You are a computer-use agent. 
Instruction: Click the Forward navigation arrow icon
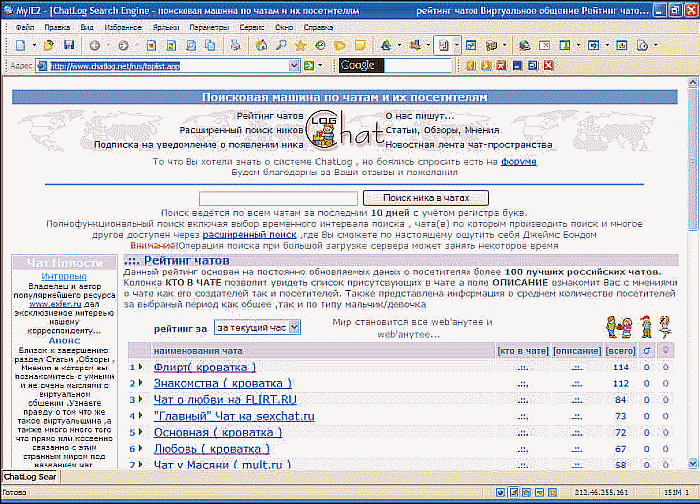(124, 46)
